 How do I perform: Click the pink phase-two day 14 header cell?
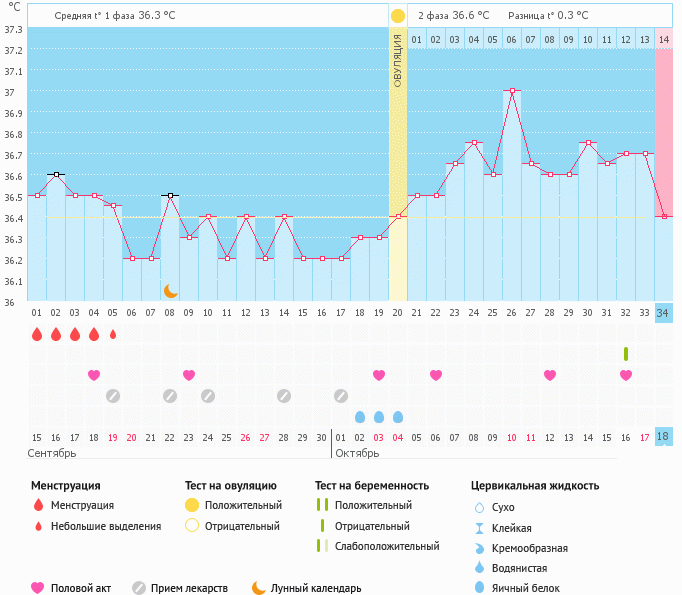click(x=664, y=39)
